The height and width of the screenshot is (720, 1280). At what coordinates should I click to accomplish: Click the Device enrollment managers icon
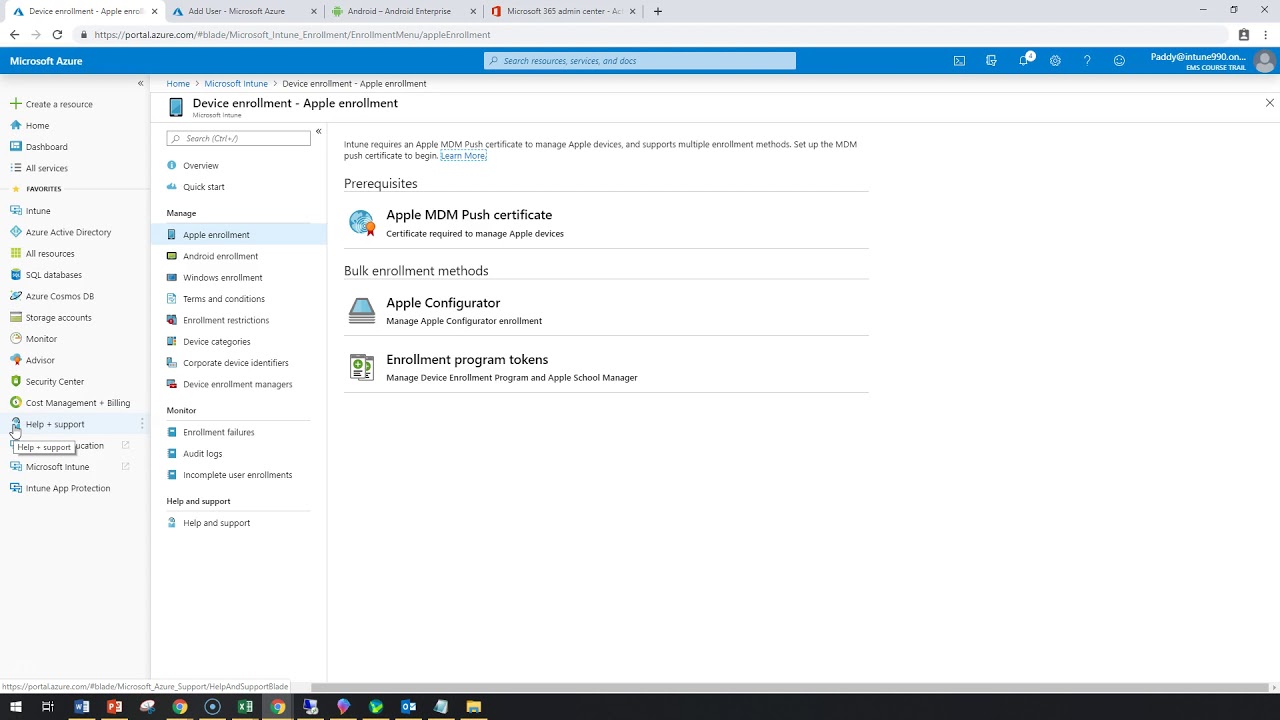coord(172,384)
